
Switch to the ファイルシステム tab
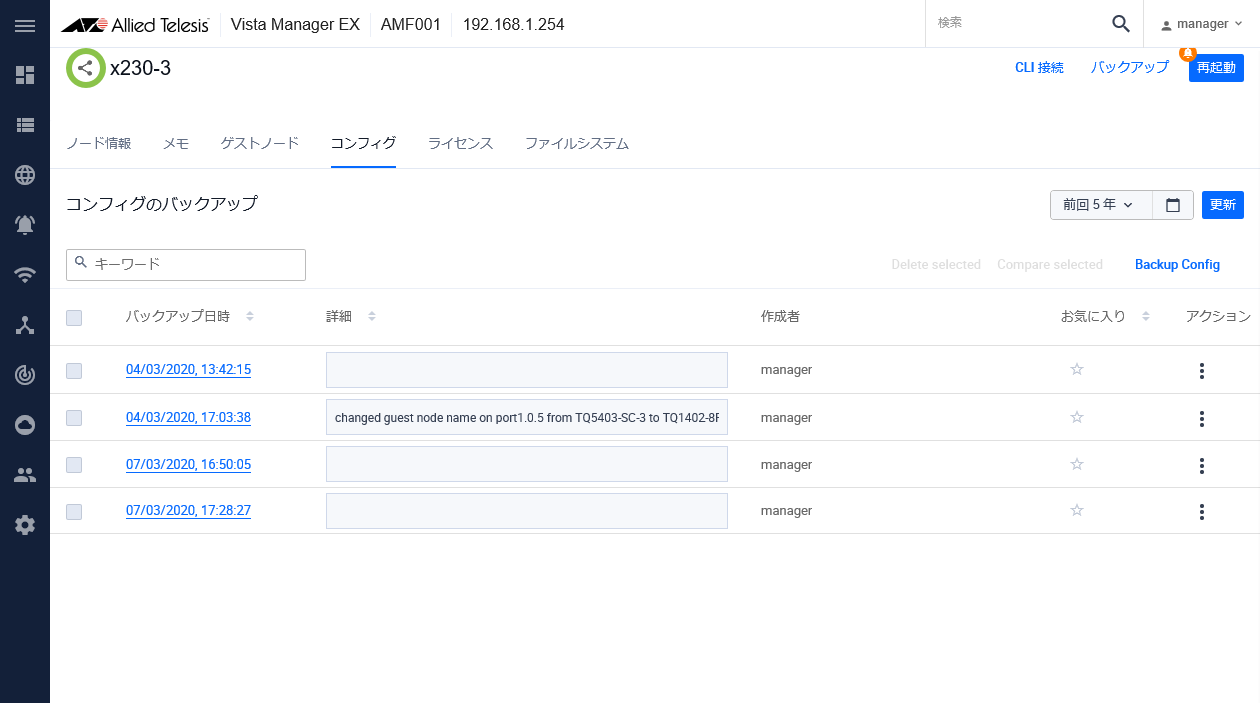pos(577,143)
